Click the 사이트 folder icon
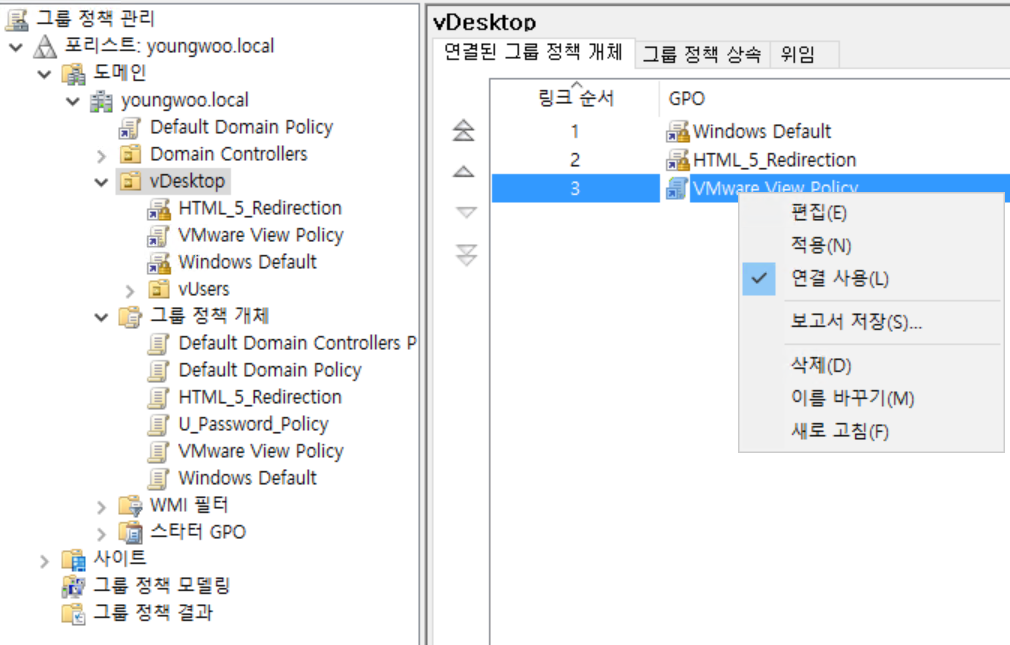Image resolution: width=1010 pixels, height=645 pixels. [73, 559]
